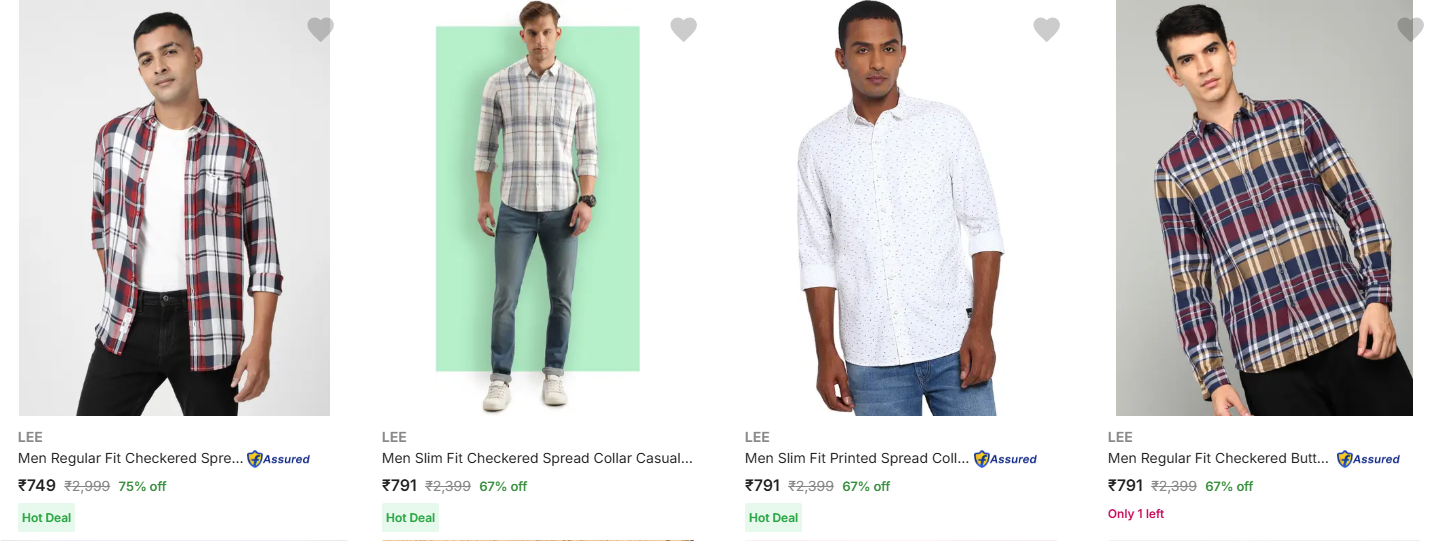Toggle wishlist heart on green-background checkered shirt
Screen dimensions: 1443x541
click(683, 30)
